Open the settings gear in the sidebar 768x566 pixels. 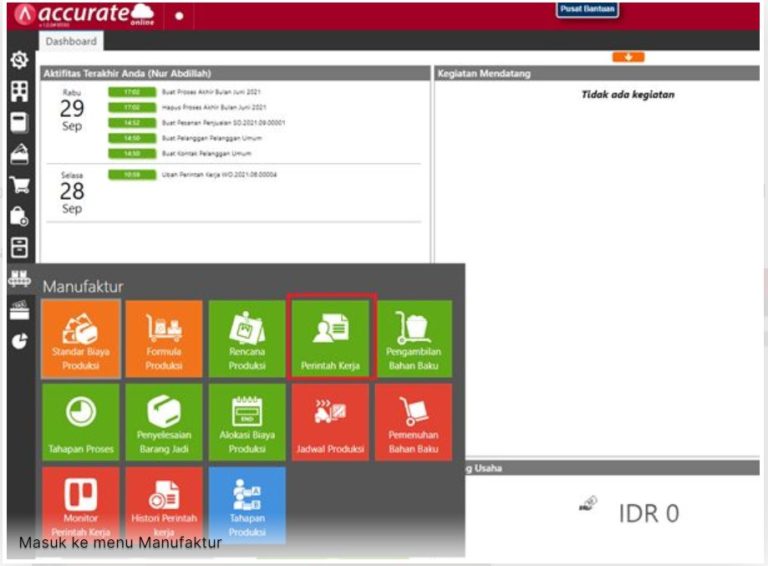click(20, 60)
